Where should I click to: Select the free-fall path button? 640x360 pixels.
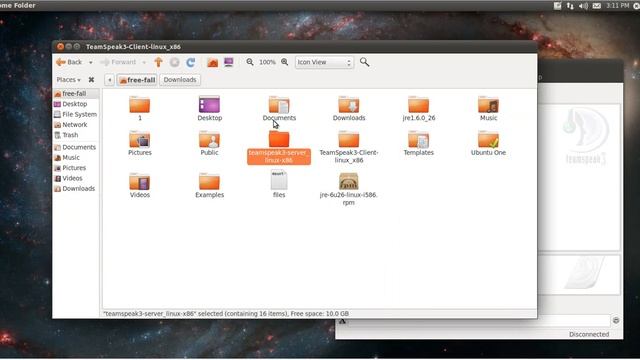coord(137,80)
